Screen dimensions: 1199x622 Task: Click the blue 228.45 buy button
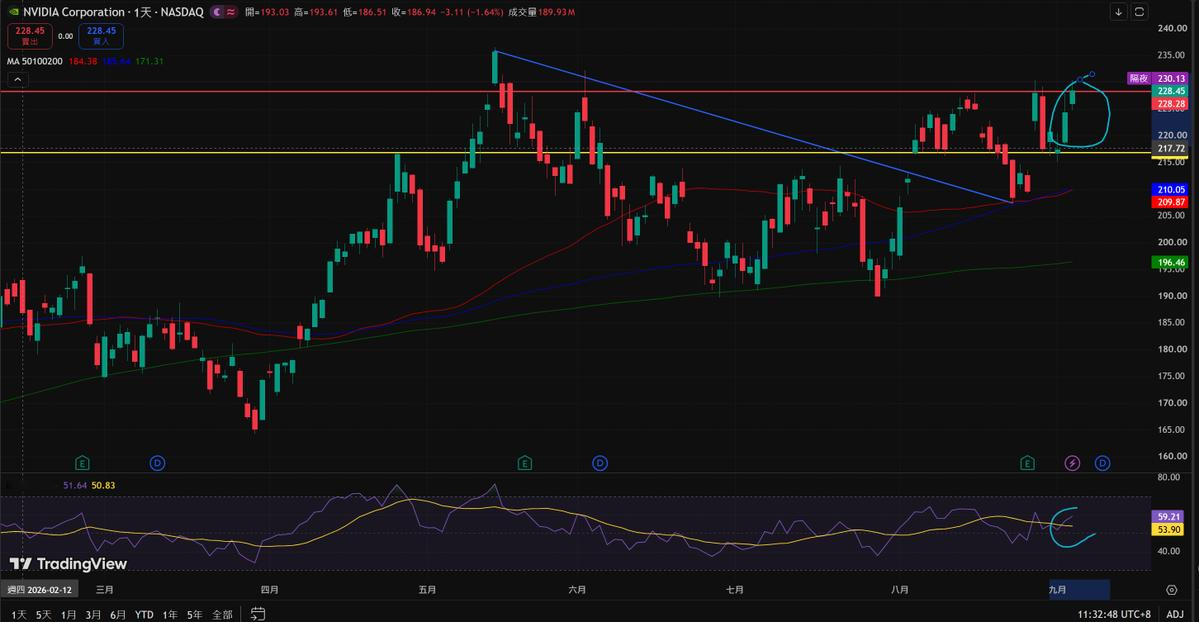click(x=101, y=36)
